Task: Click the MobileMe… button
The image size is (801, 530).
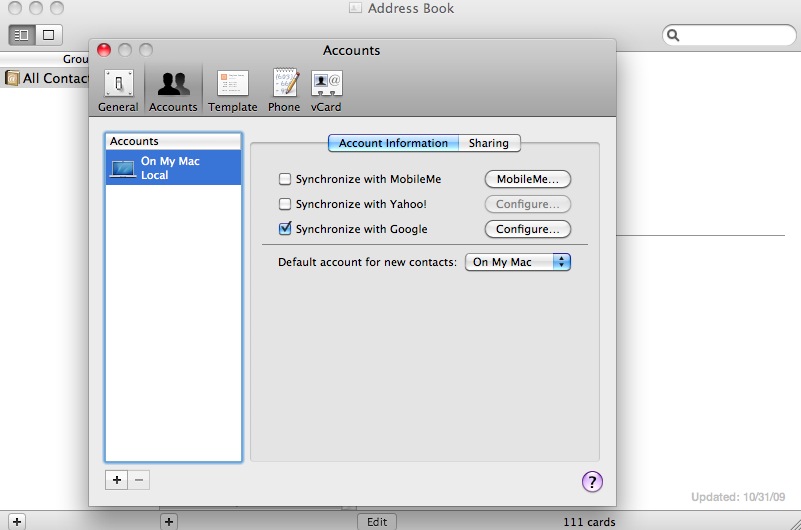Action: (x=527, y=179)
